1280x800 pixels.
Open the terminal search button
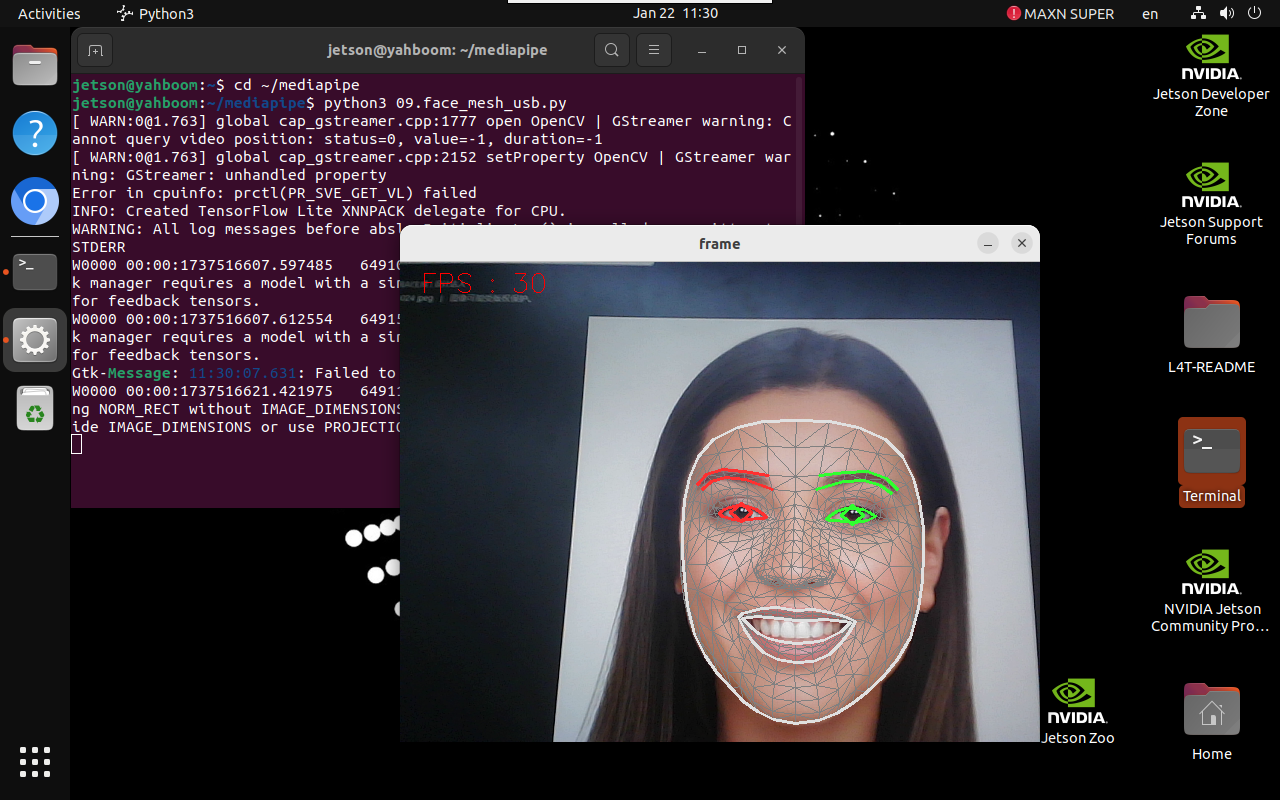612,50
